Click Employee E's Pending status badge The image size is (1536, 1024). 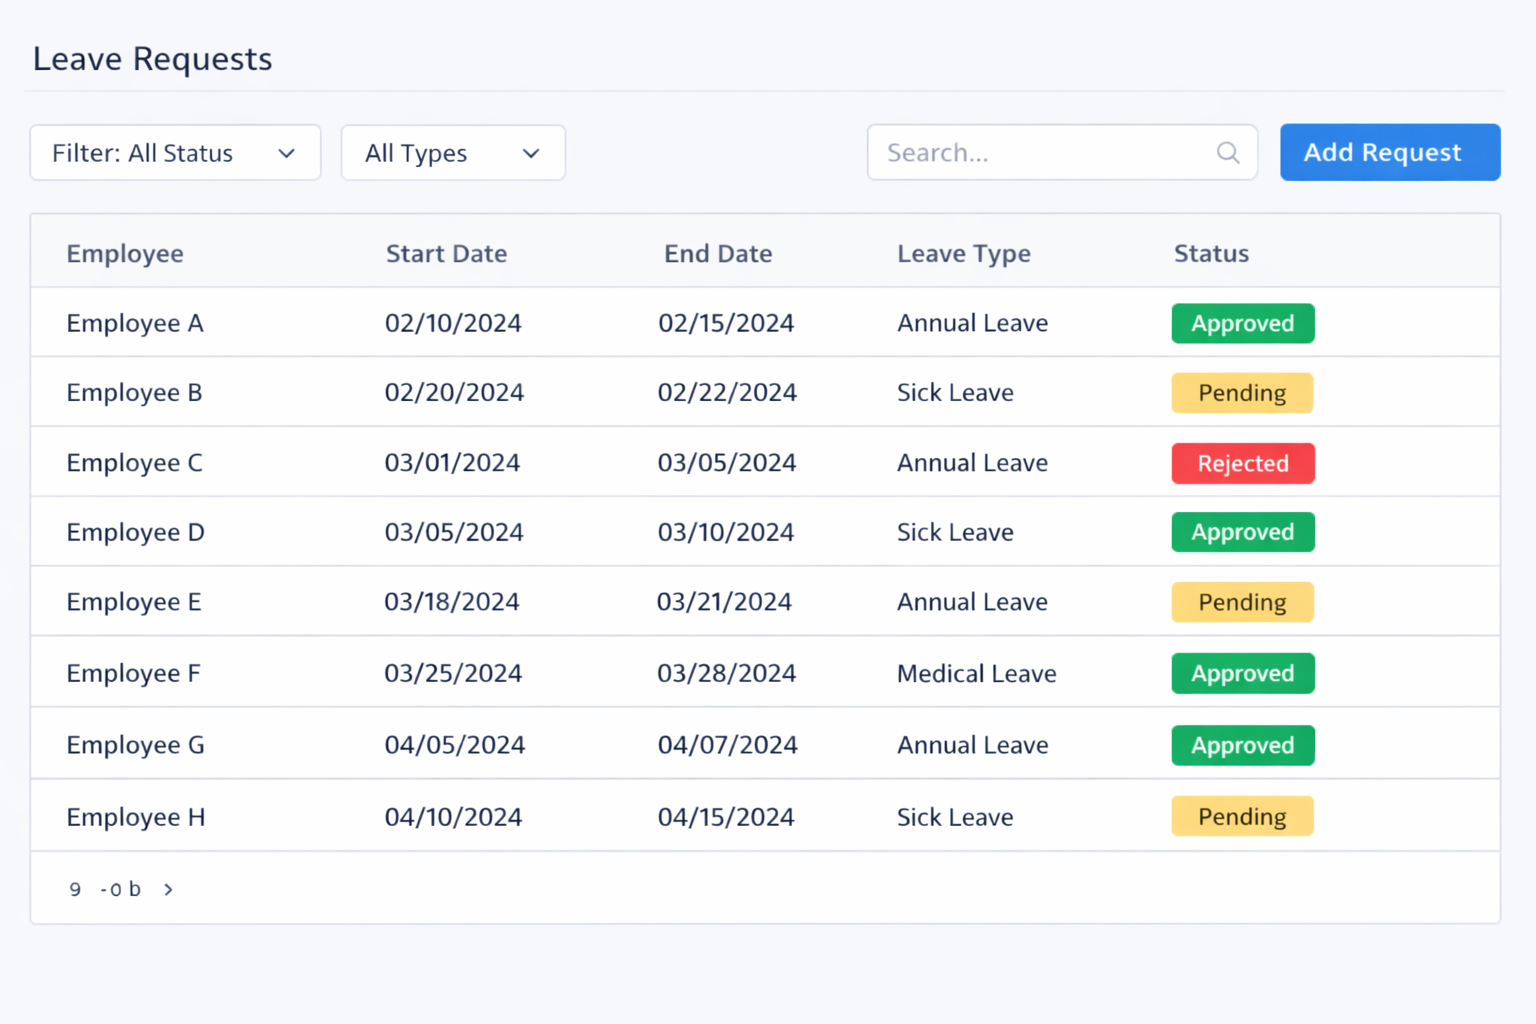(x=1242, y=602)
